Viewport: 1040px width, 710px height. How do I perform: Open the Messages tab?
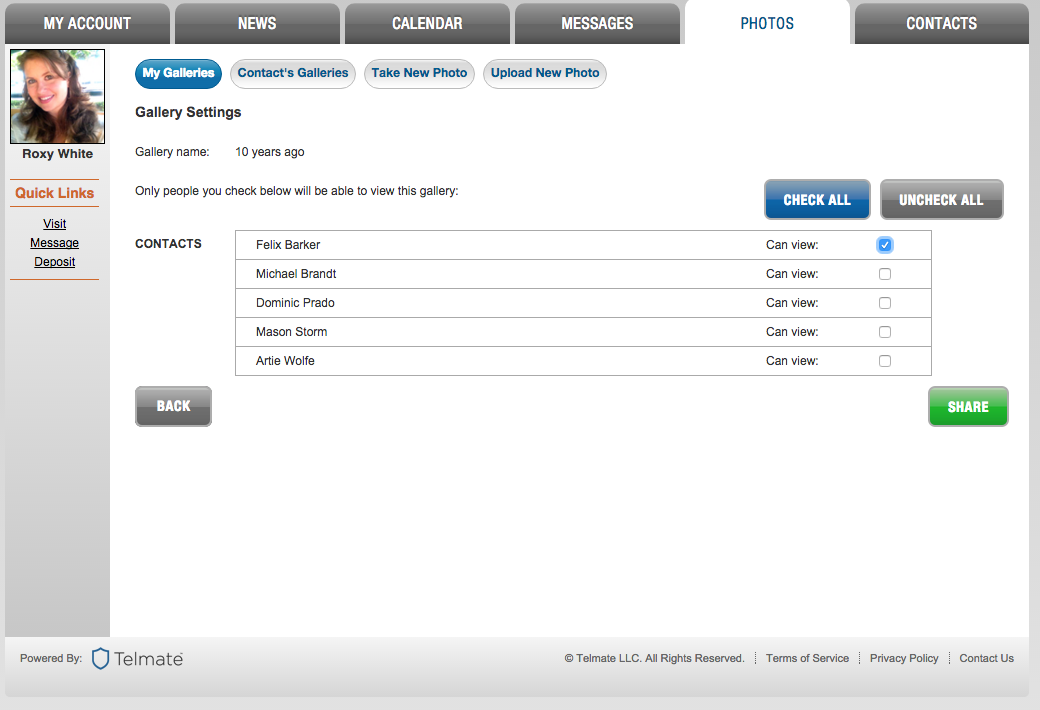597,23
